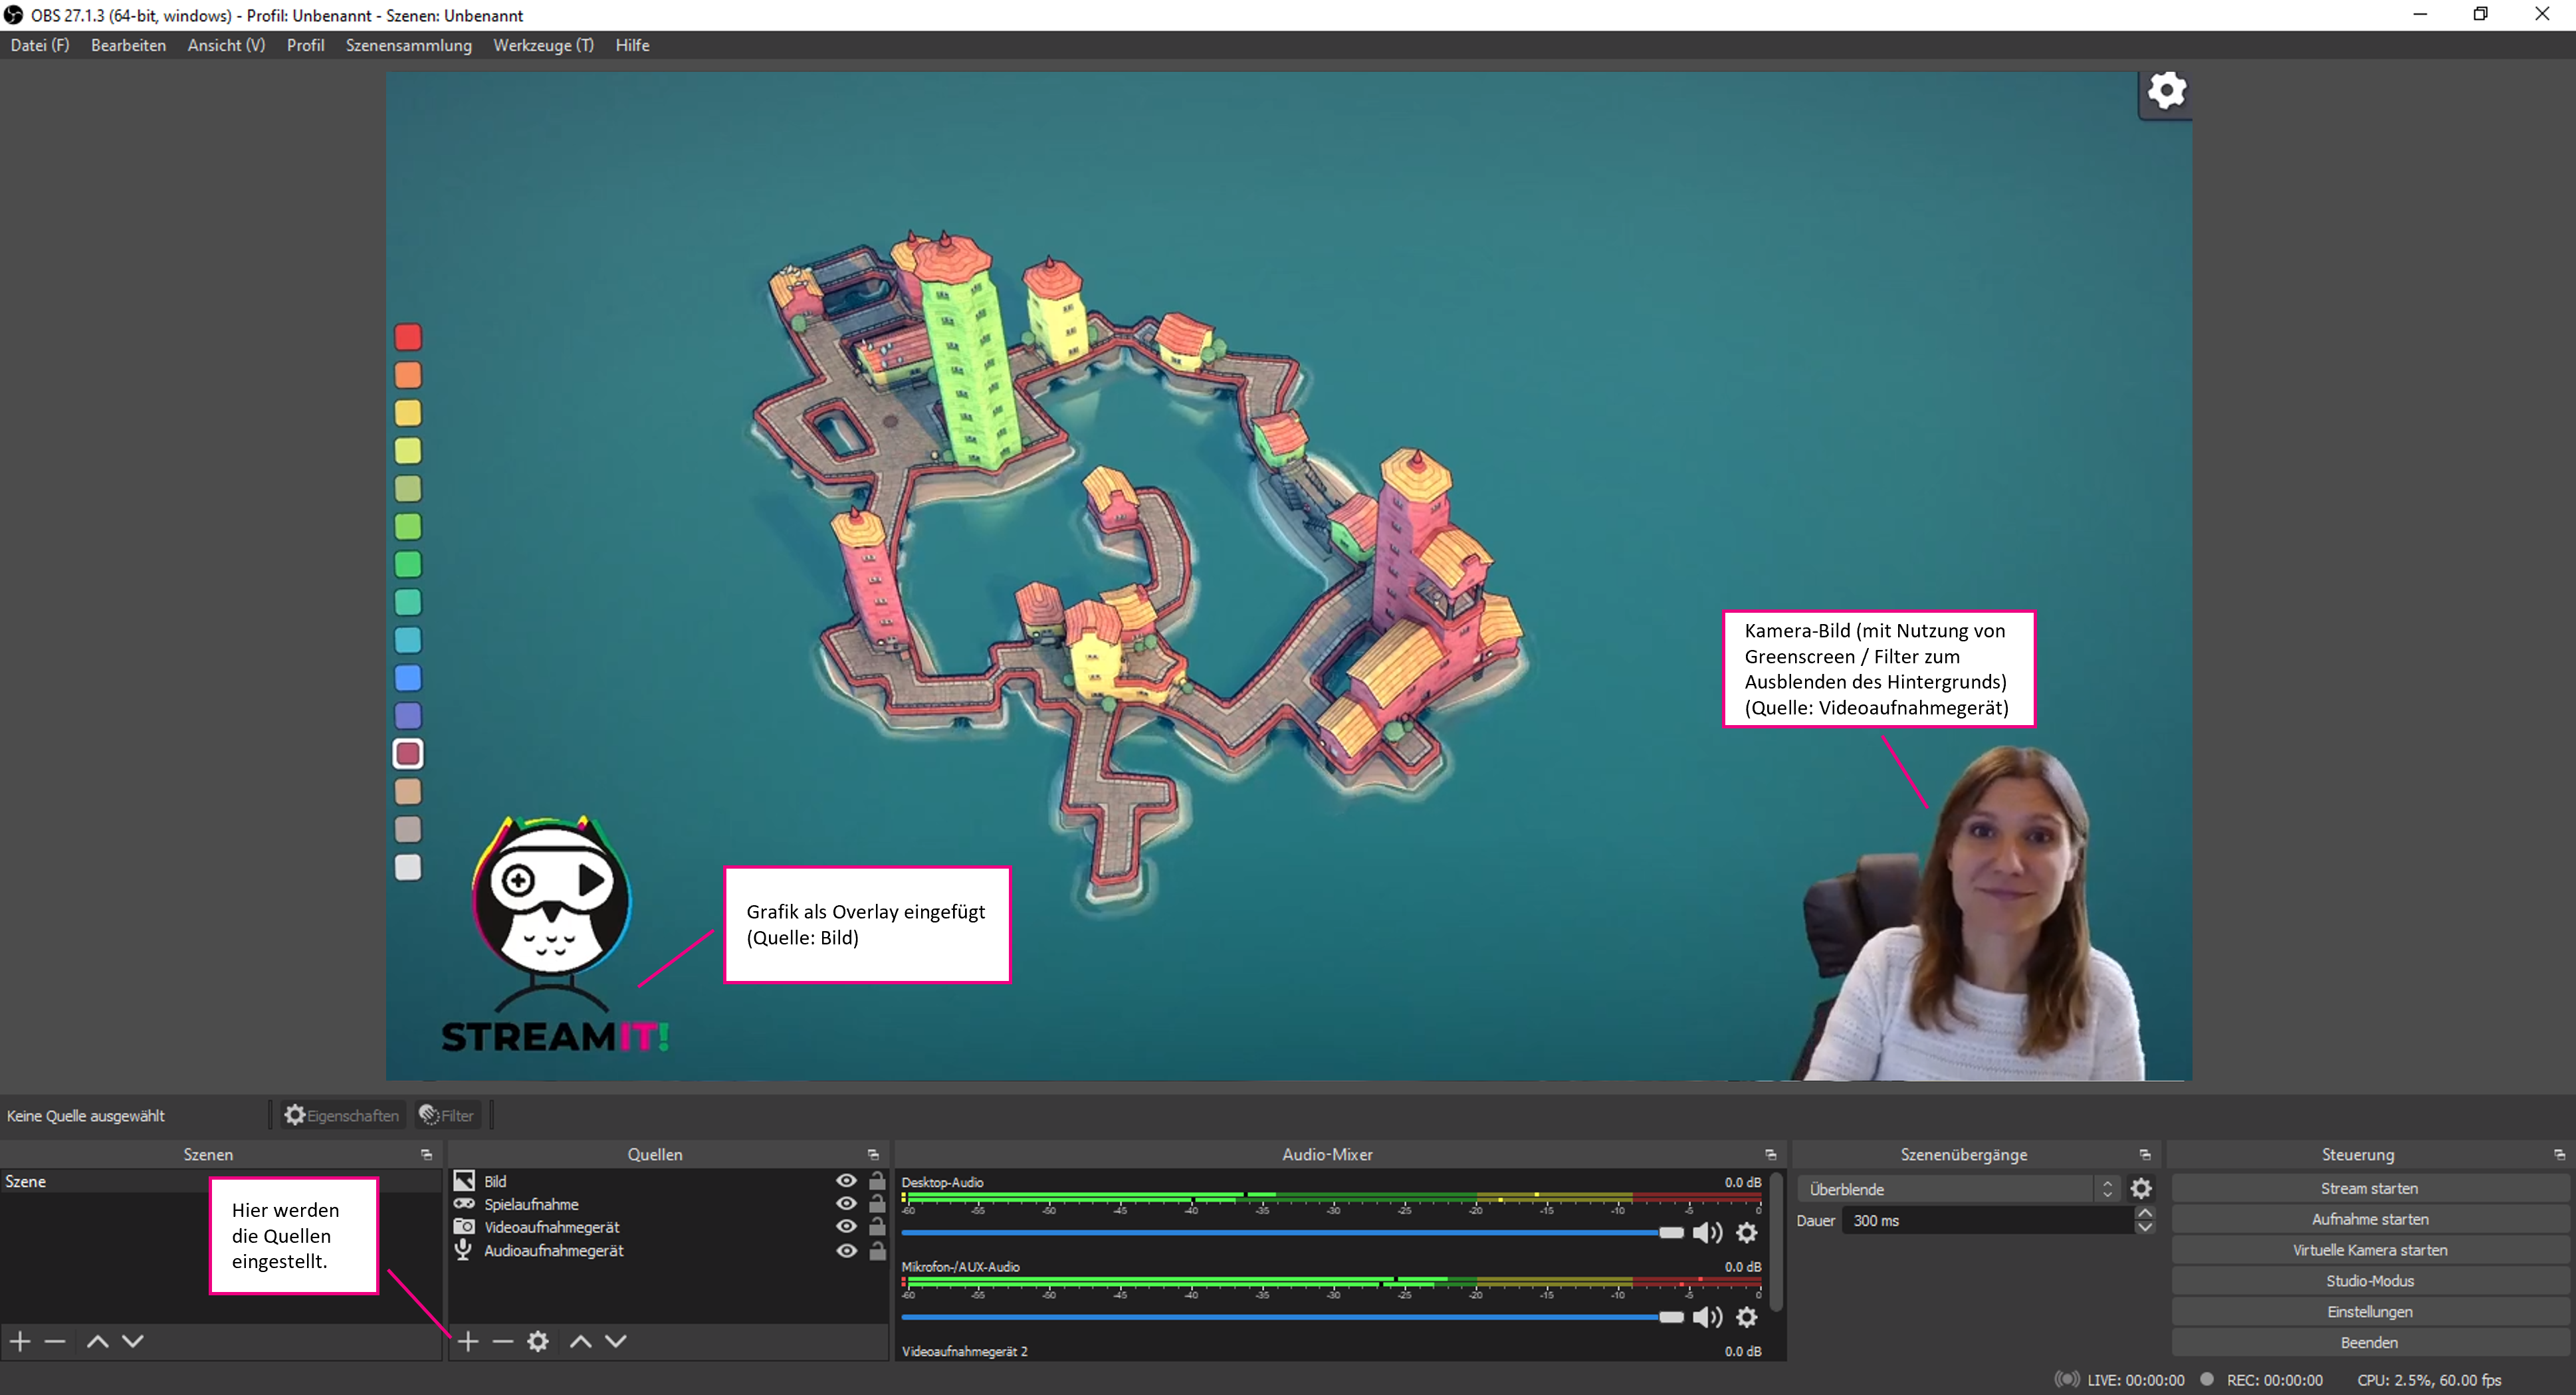The height and width of the screenshot is (1395, 2576).
Task: Increase transition duration with up arrow
Action: (x=2145, y=1213)
